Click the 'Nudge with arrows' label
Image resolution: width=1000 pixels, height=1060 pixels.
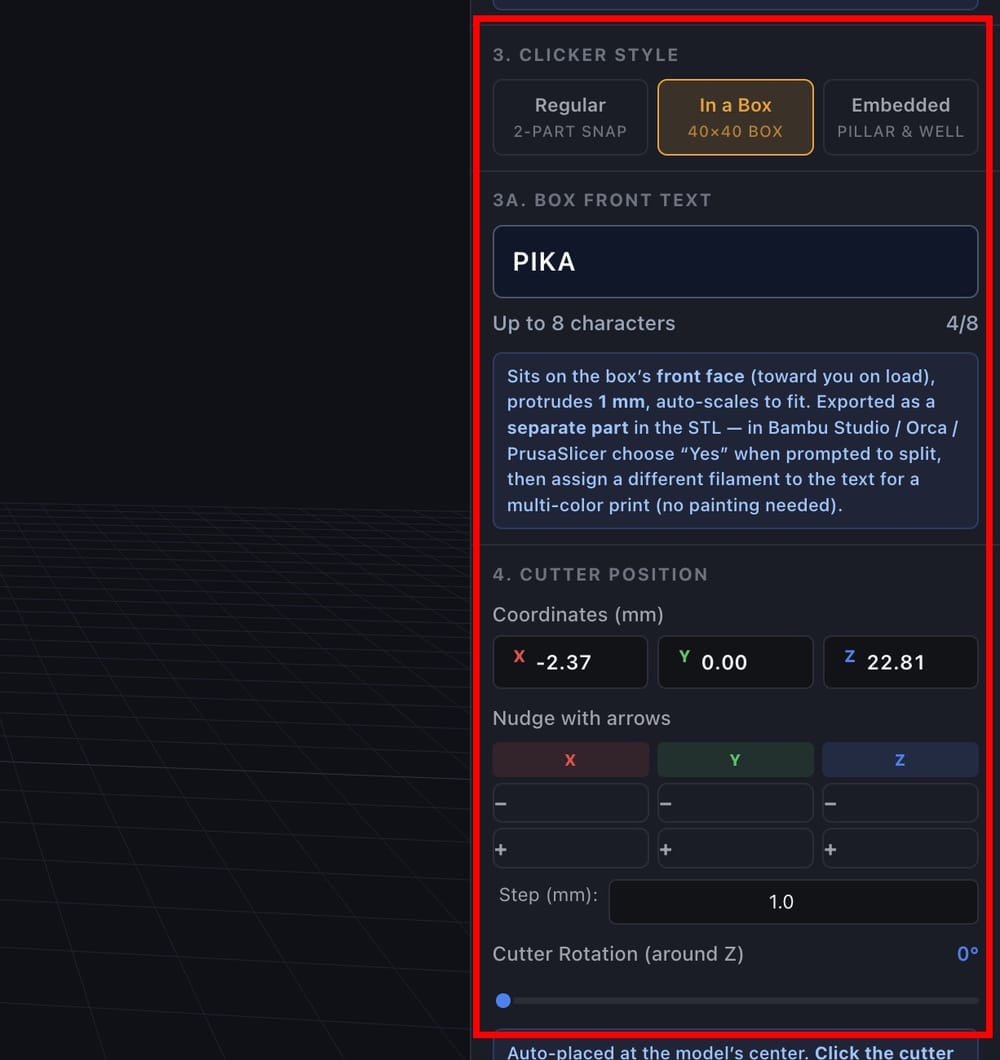click(581, 718)
